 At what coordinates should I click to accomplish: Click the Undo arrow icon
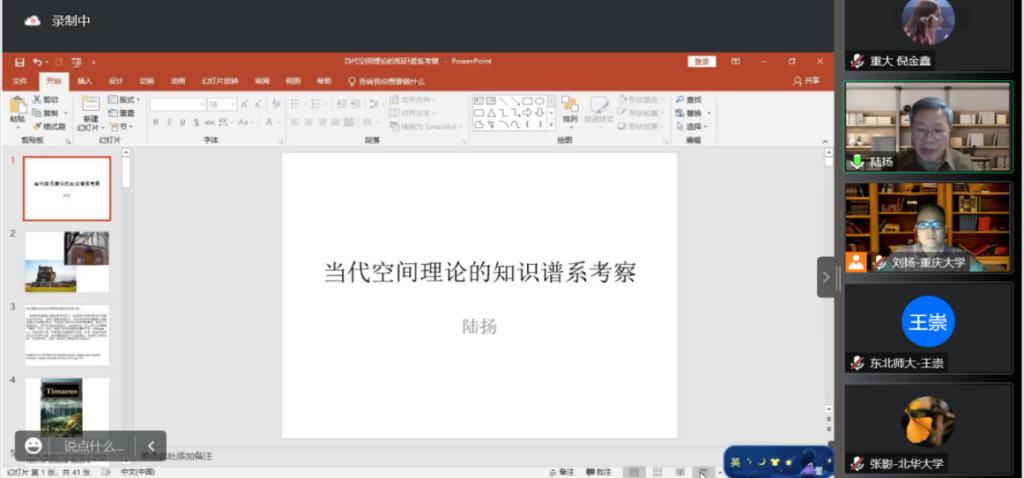coord(36,62)
